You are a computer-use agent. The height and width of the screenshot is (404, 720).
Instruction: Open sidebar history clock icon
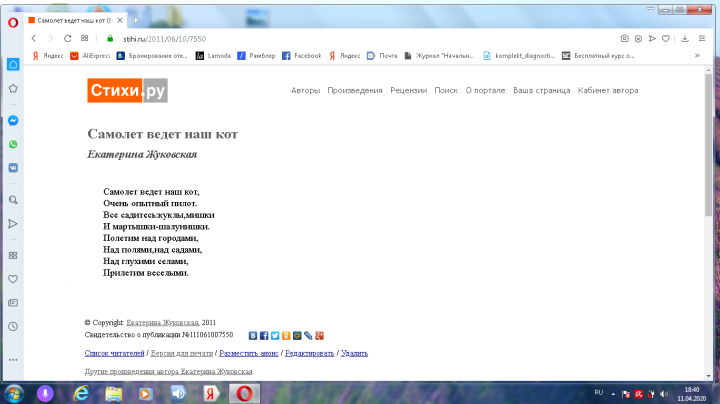[x=13, y=326]
